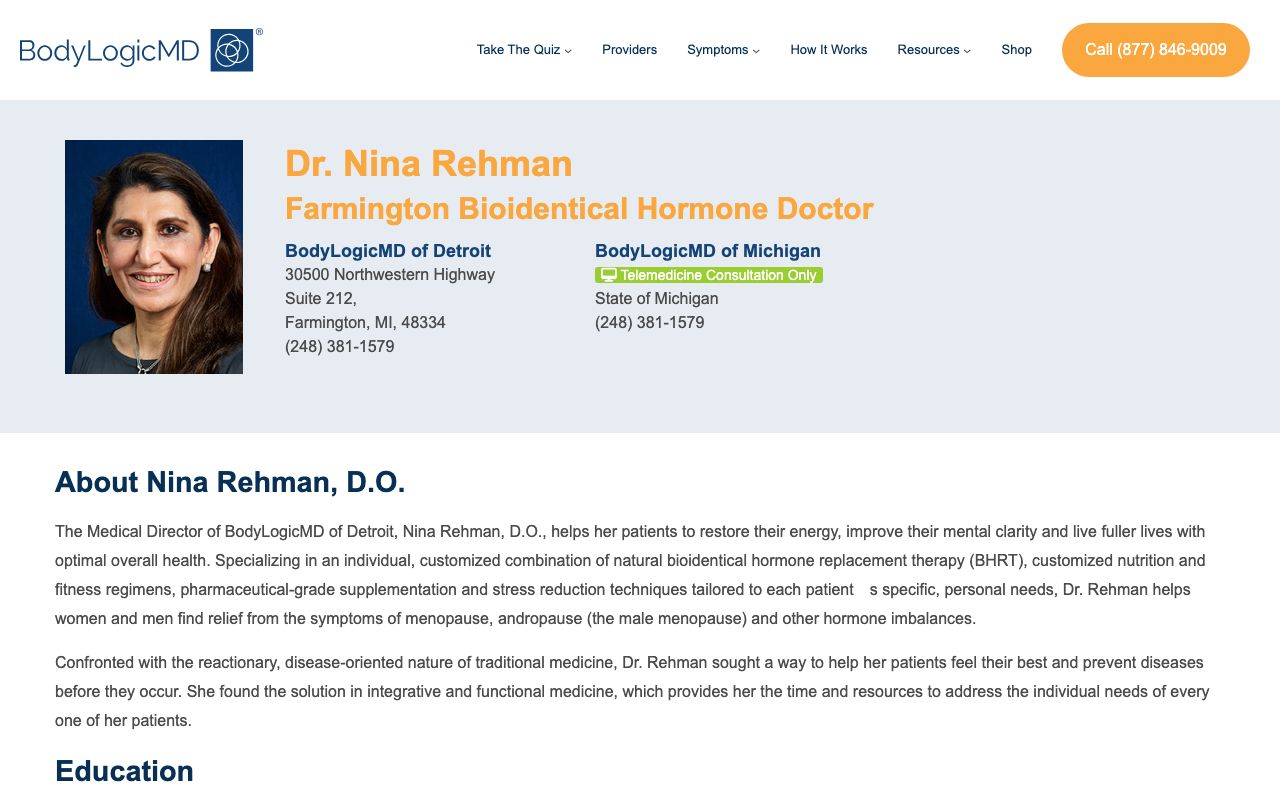Click the Call (877) 846-9009 button

(x=1155, y=49)
